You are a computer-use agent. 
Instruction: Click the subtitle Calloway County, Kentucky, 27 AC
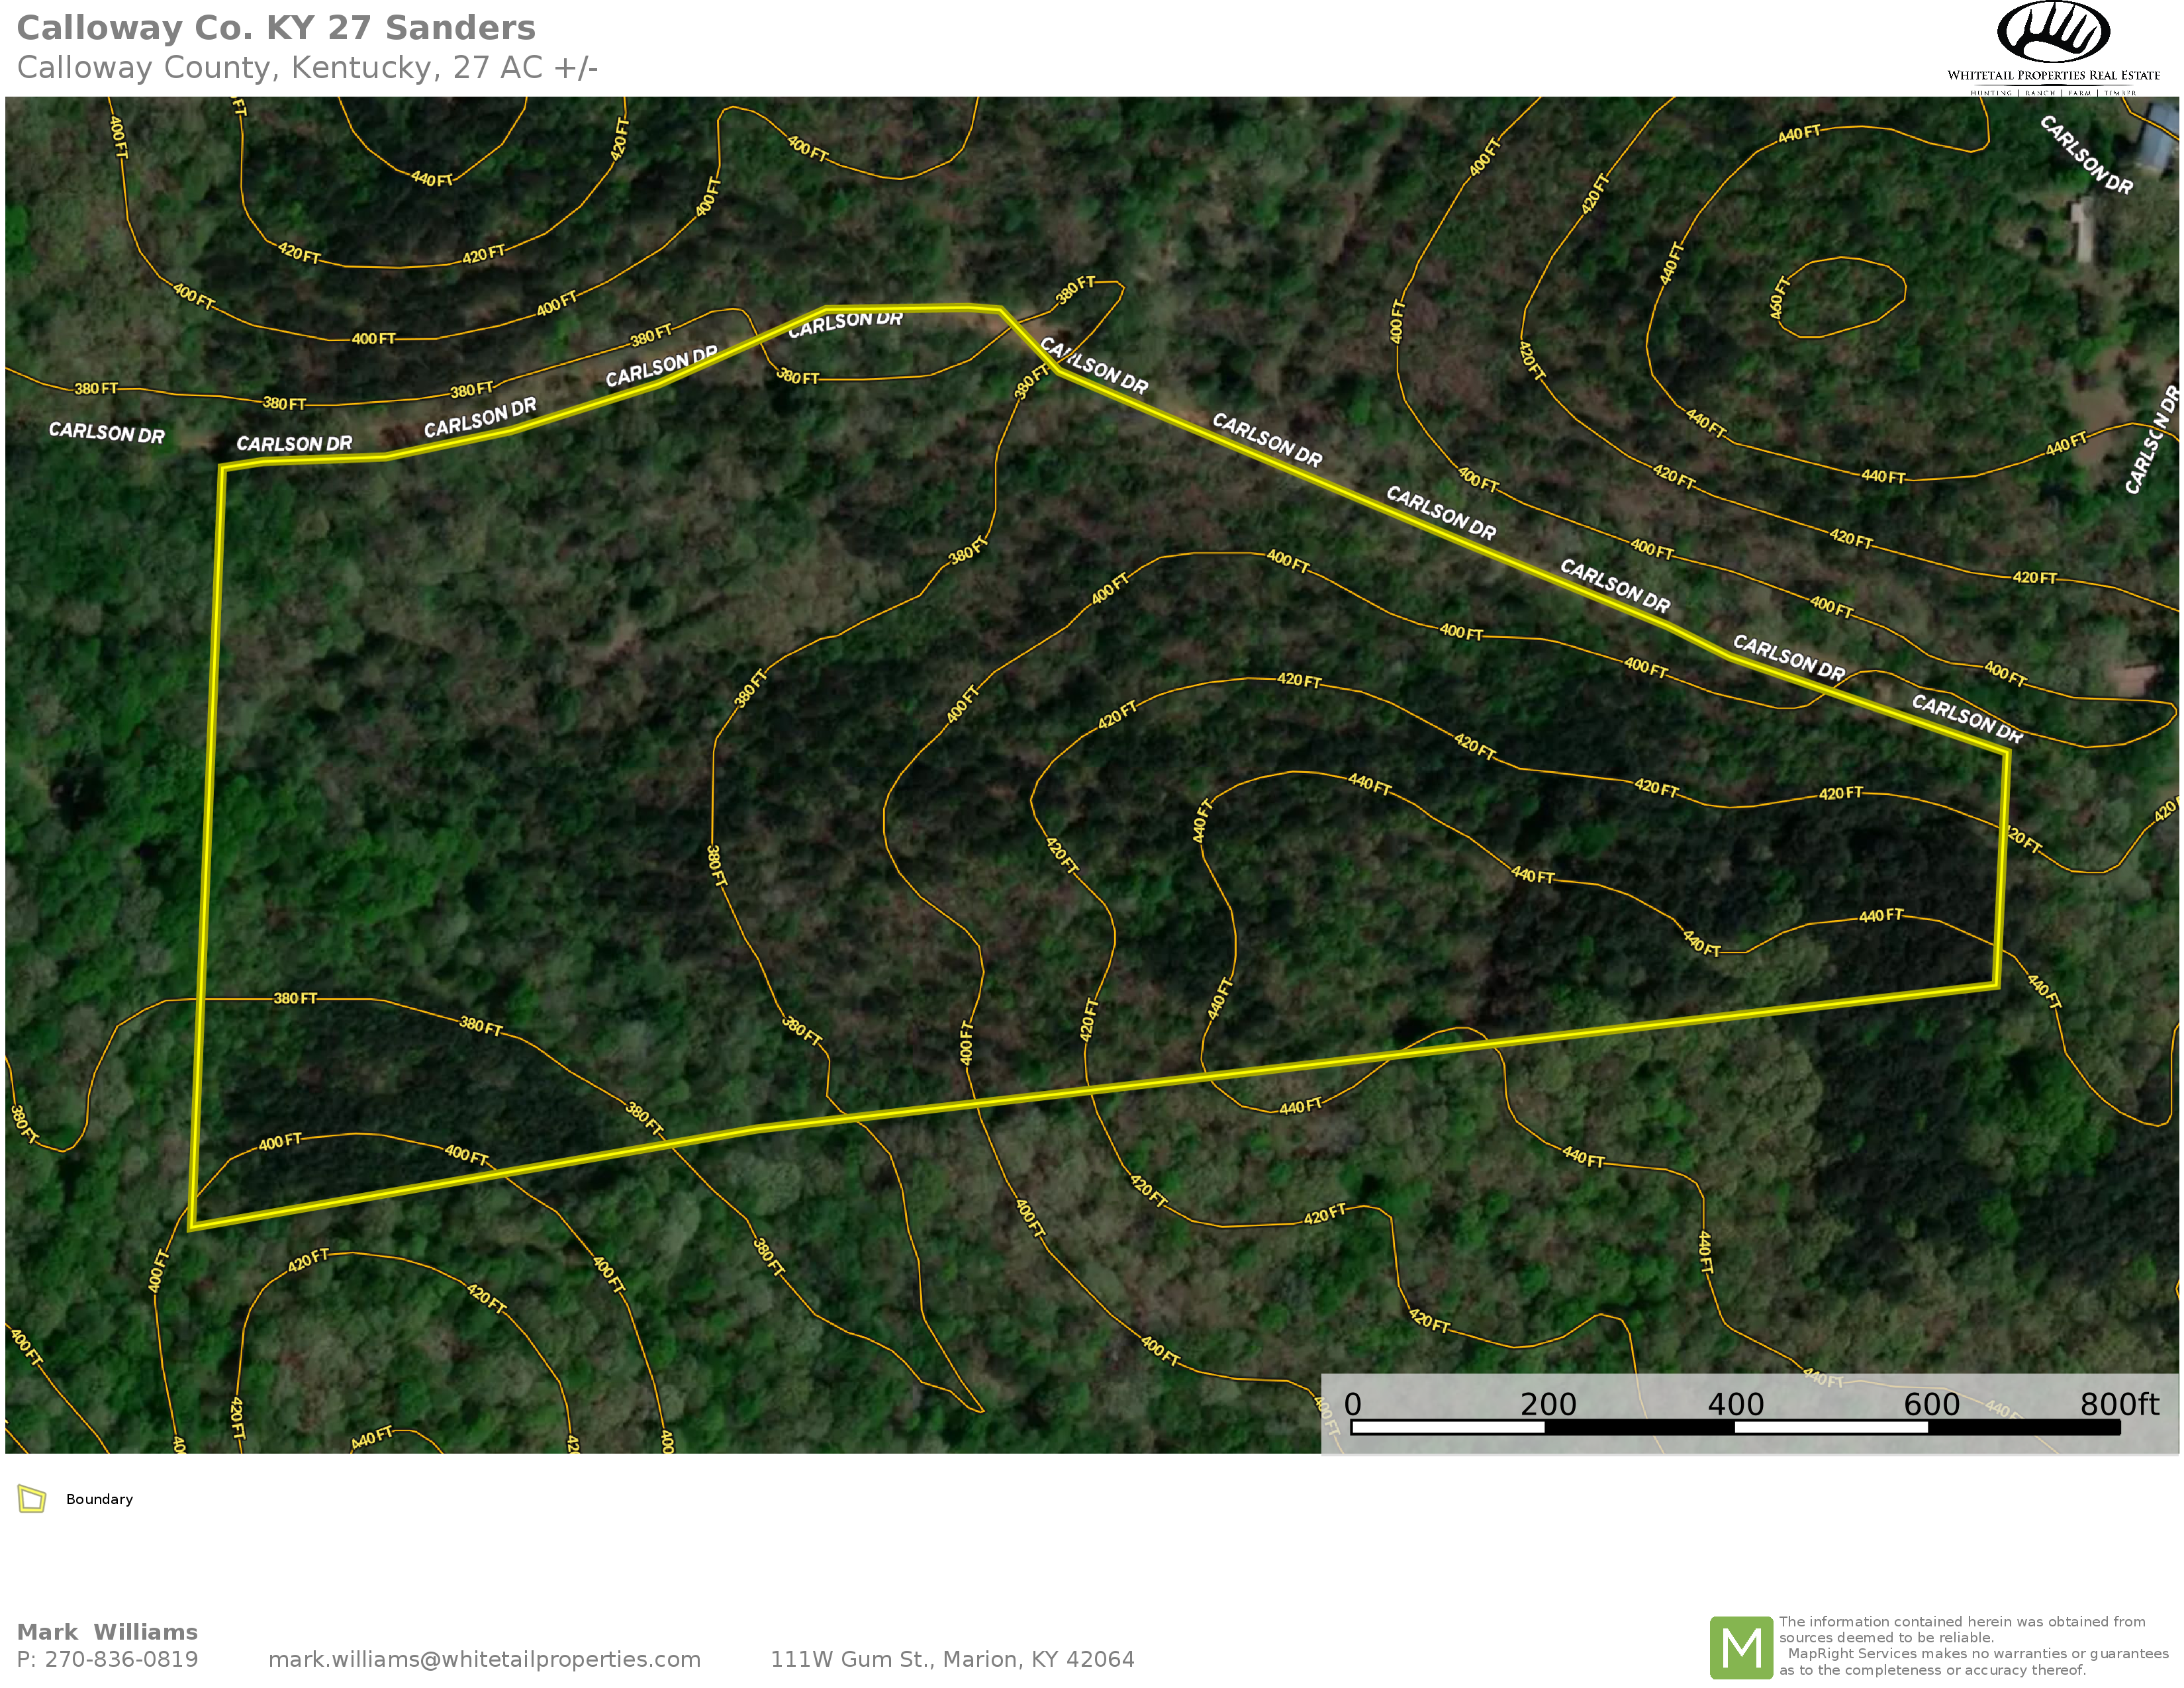coord(307,68)
